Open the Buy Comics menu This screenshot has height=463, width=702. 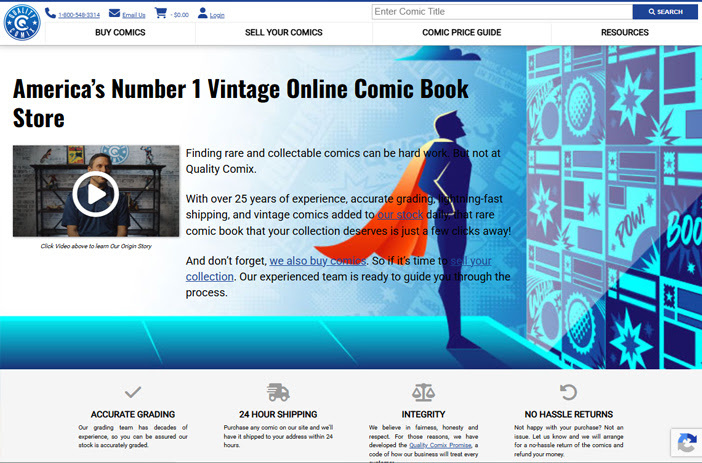click(x=120, y=33)
